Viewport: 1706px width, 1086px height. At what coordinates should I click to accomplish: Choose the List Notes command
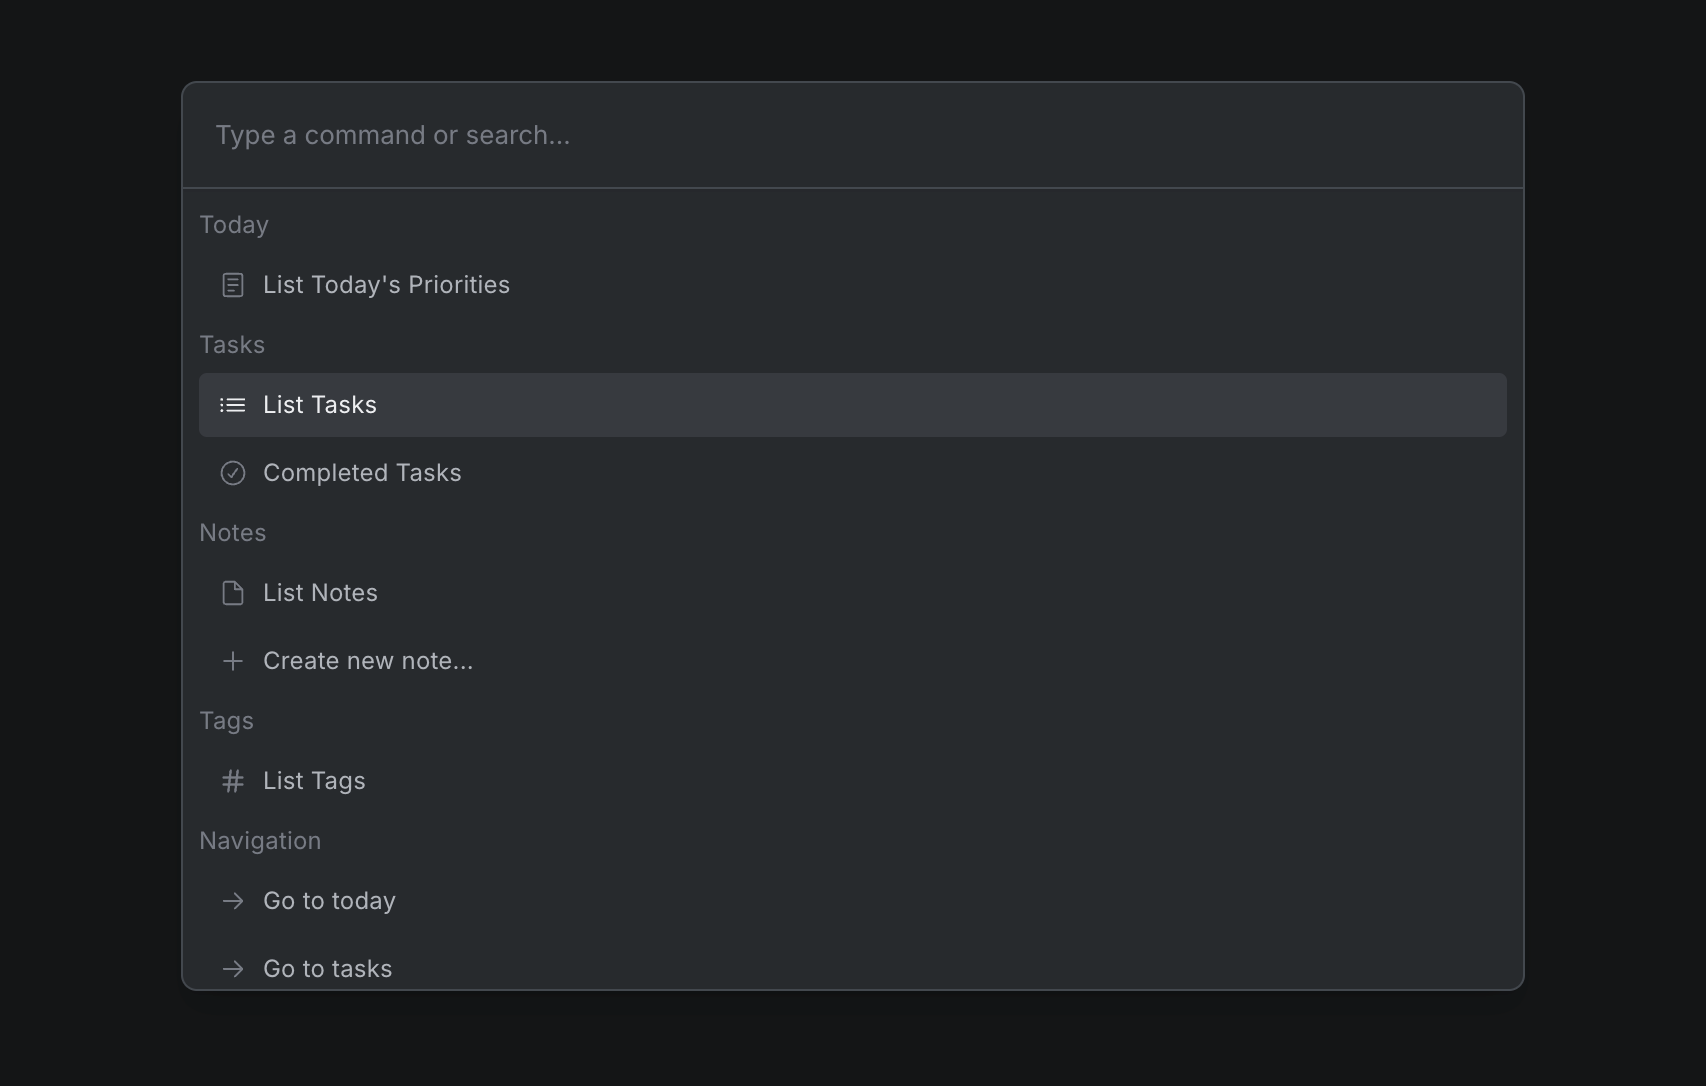tap(320, 593)
